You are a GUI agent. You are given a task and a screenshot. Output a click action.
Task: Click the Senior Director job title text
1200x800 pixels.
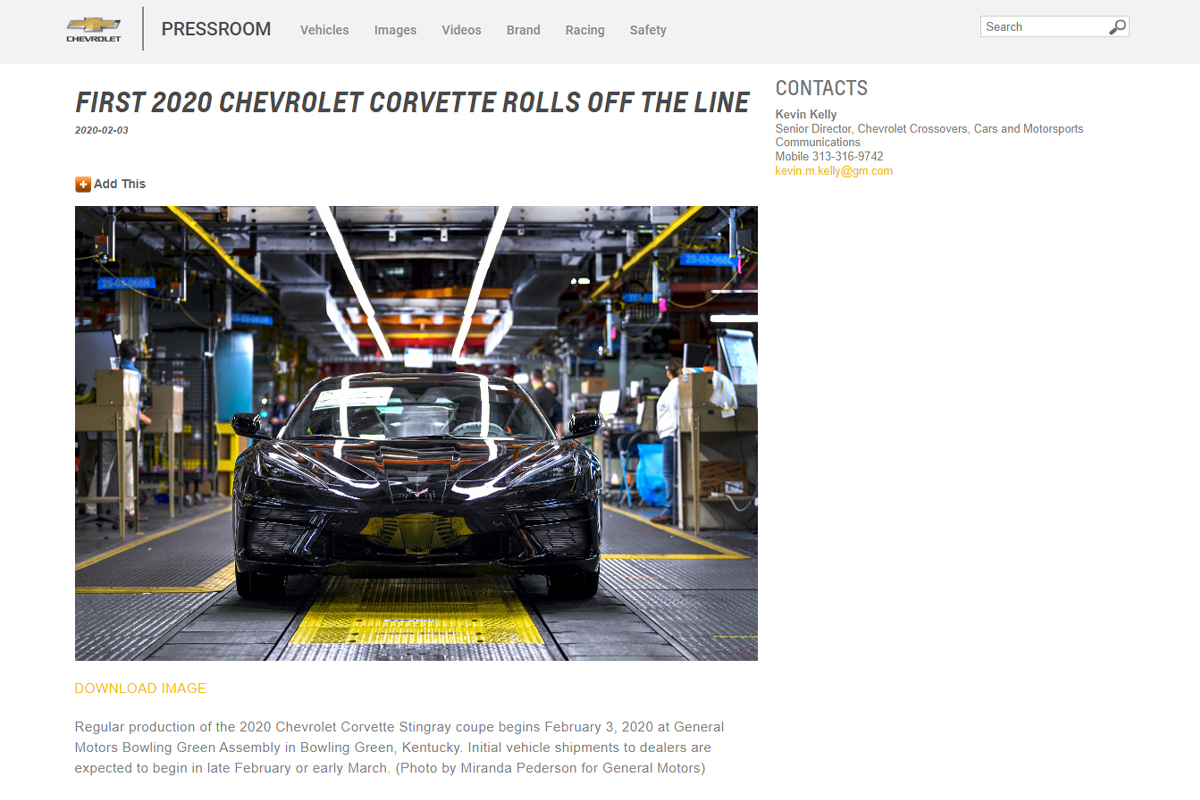coord(929,135)
